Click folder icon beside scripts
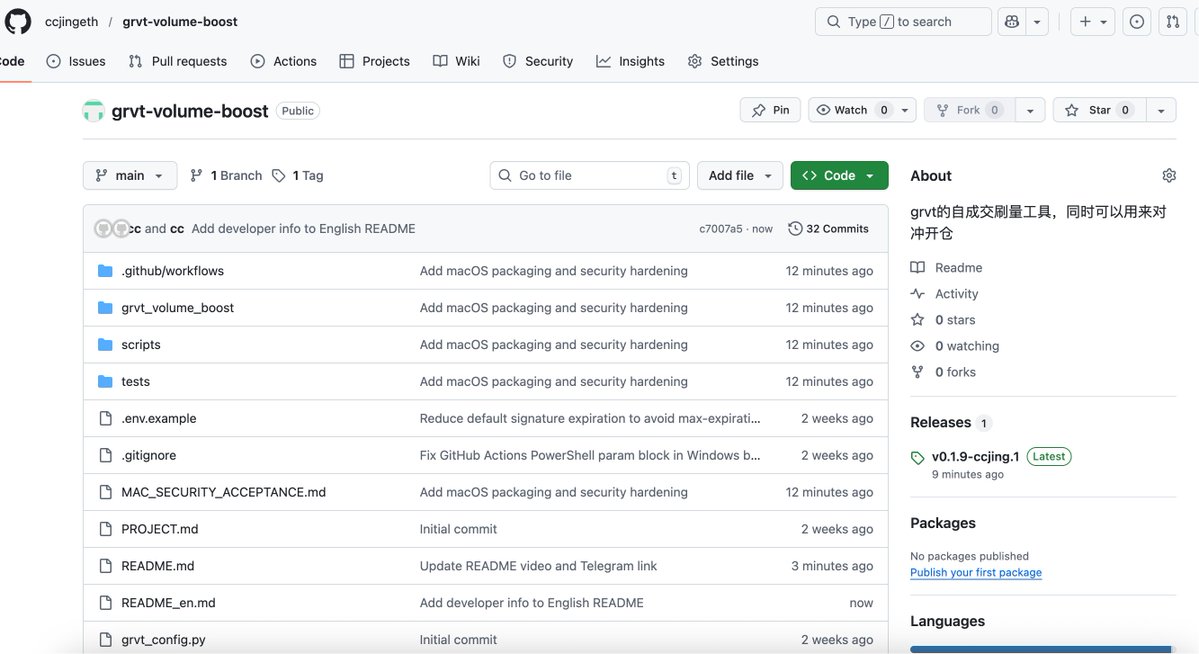The height and width of the screenshot is (654, 1199). click(x=106, y=344)
